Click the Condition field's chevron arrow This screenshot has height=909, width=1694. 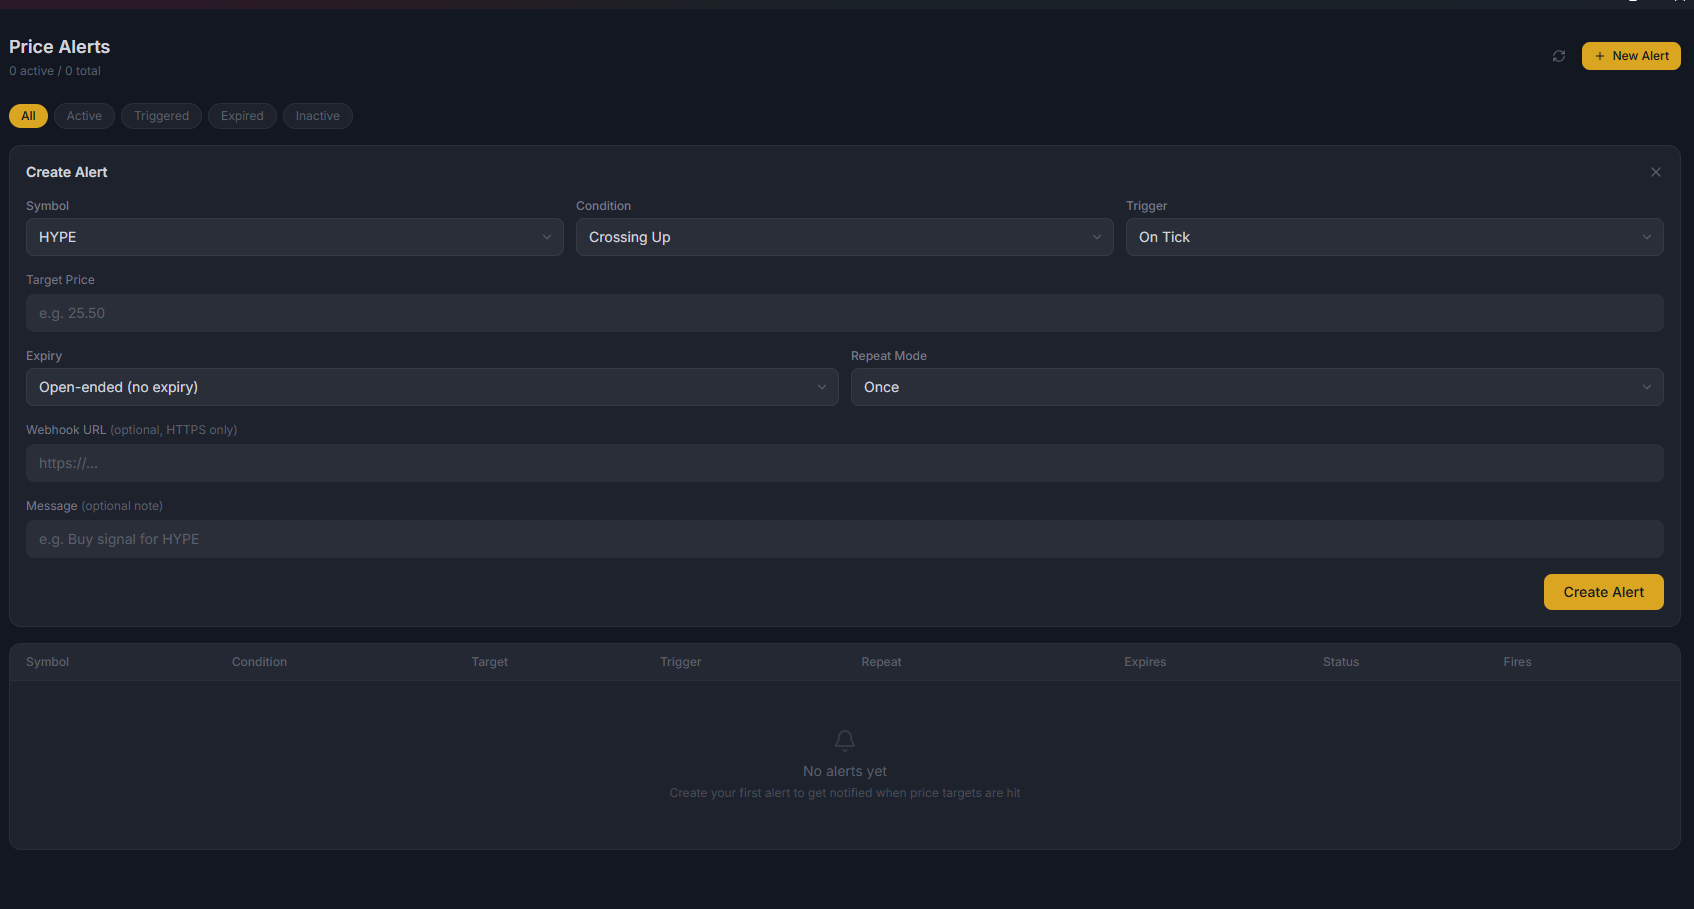[1097, 237]
